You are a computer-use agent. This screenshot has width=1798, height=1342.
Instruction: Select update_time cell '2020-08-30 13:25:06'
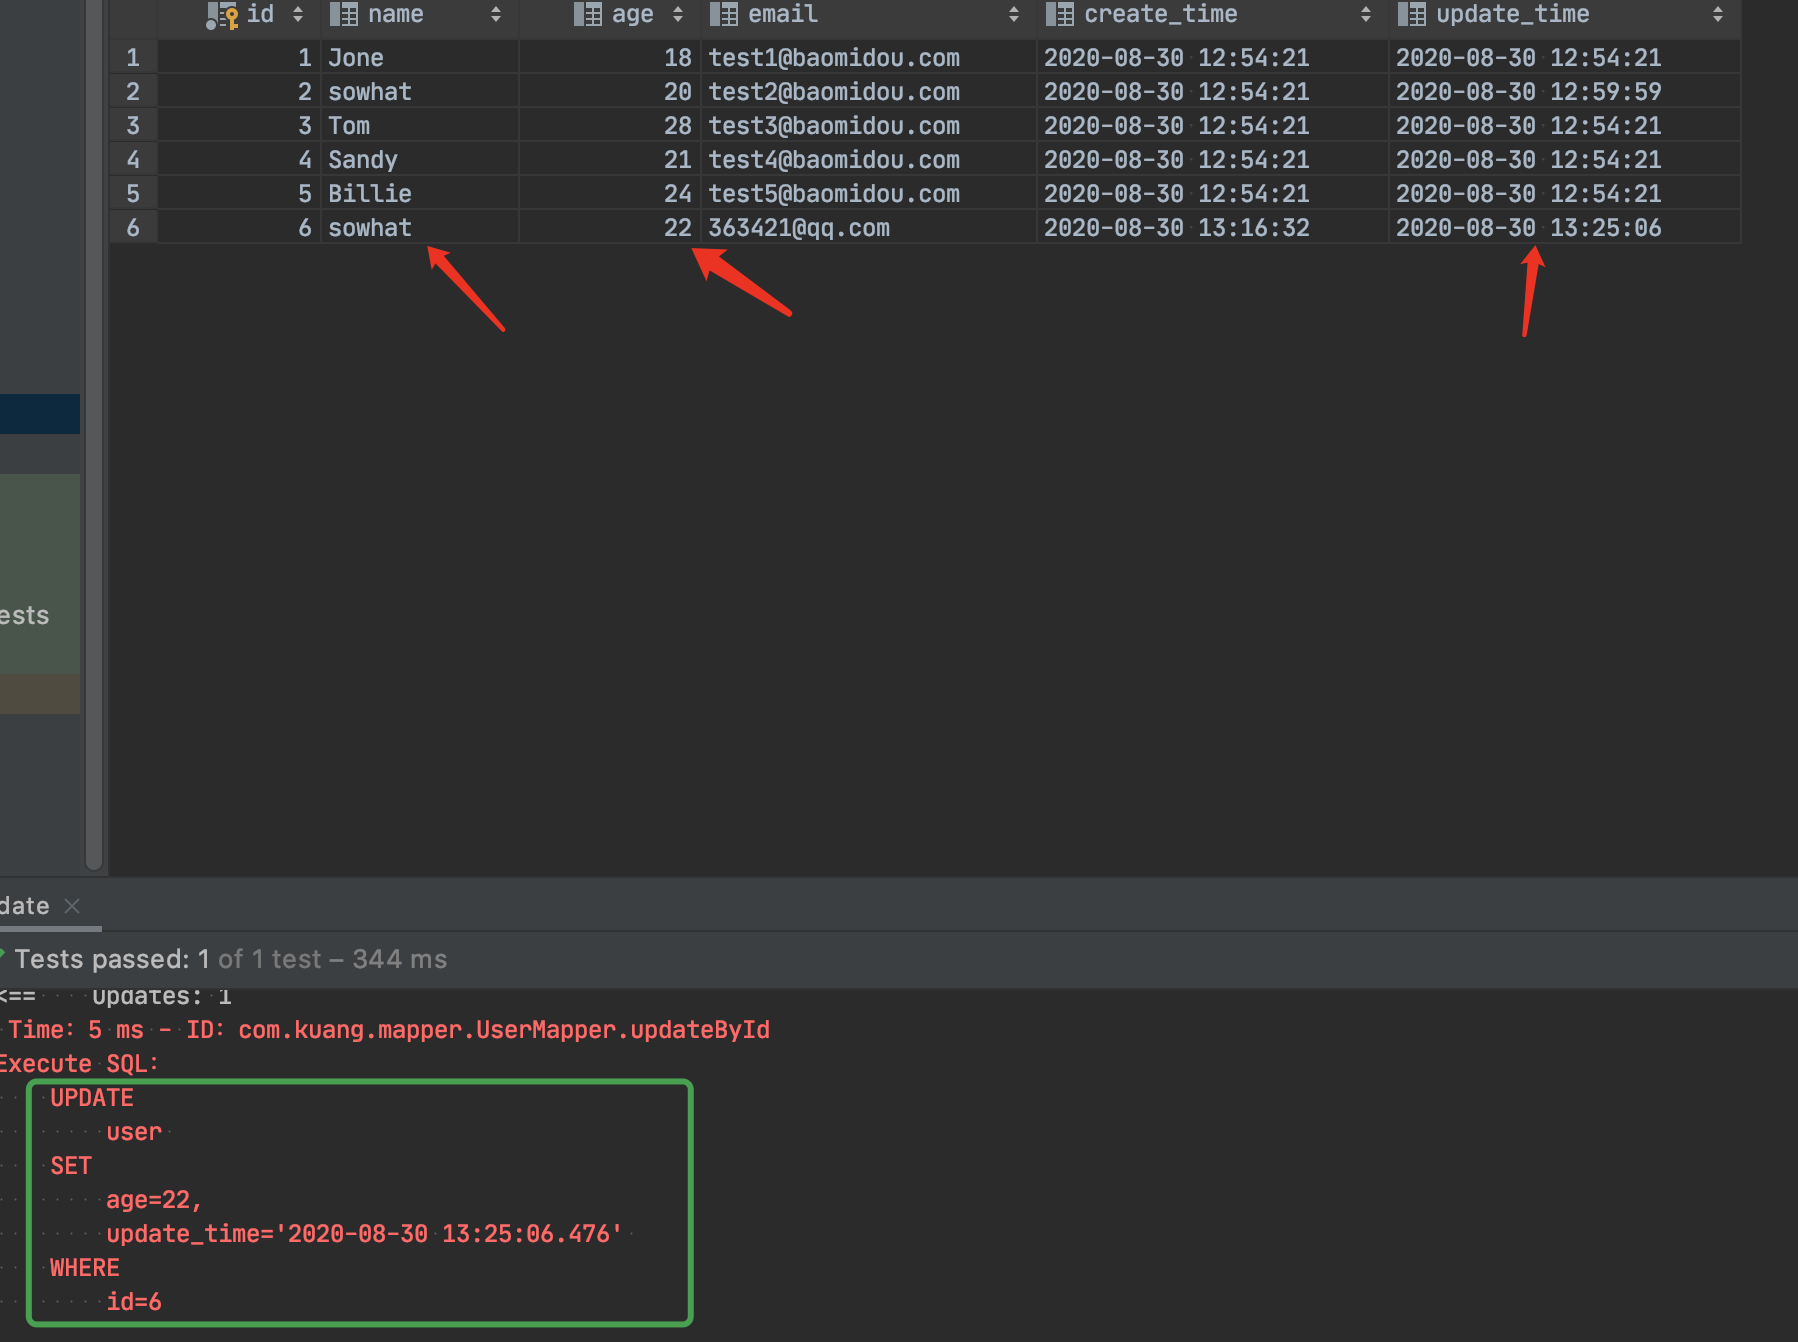(1564, 228)
